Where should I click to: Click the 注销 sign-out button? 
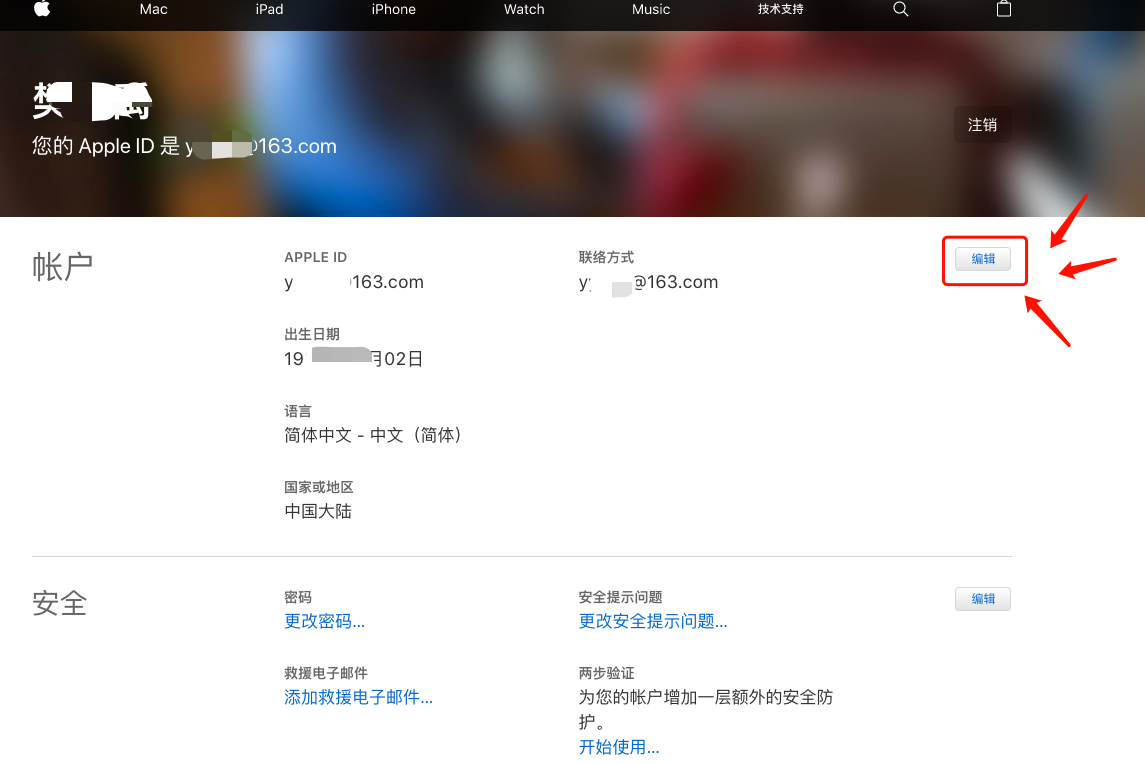click(x=983, y=125)
